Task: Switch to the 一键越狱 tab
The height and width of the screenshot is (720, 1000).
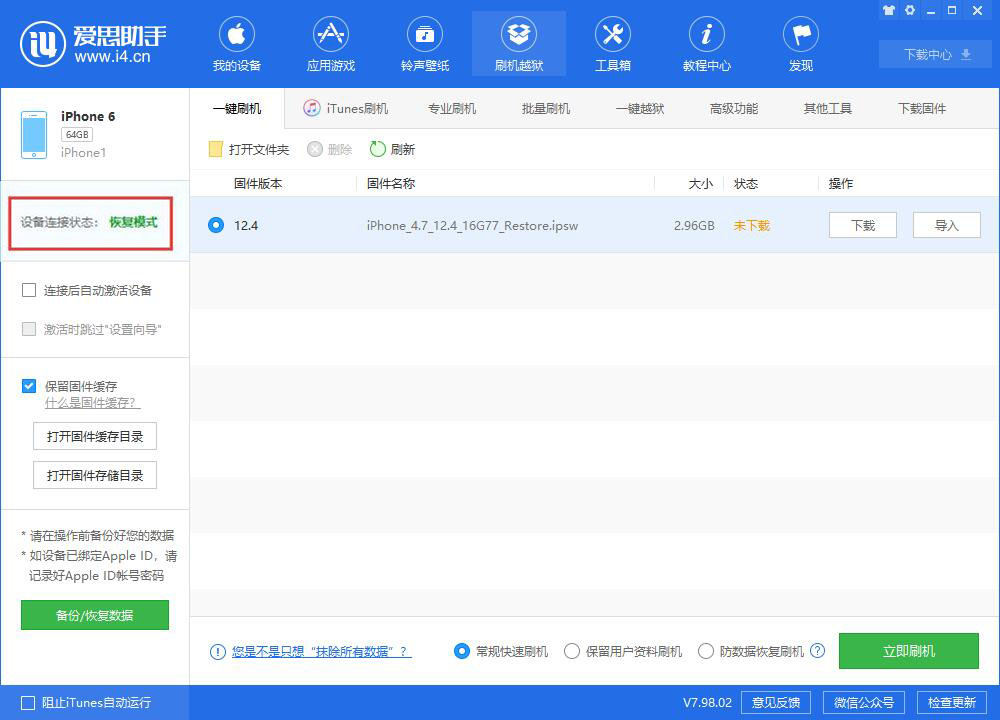Action: (640, 107)
